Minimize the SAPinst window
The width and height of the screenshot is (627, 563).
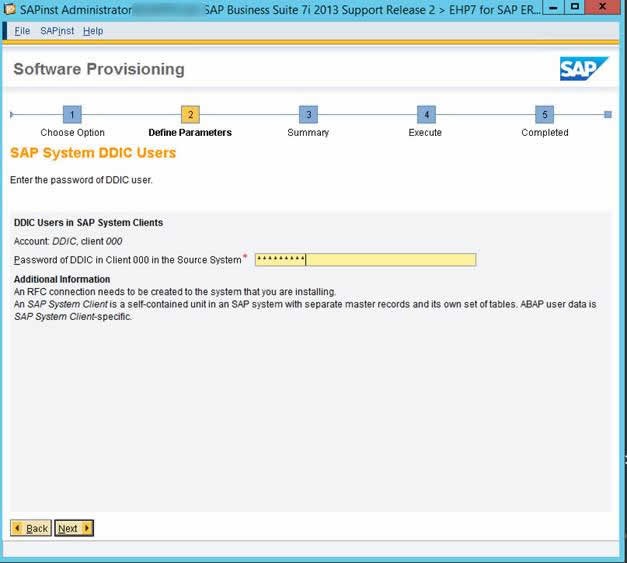click(x=553, y=8)
